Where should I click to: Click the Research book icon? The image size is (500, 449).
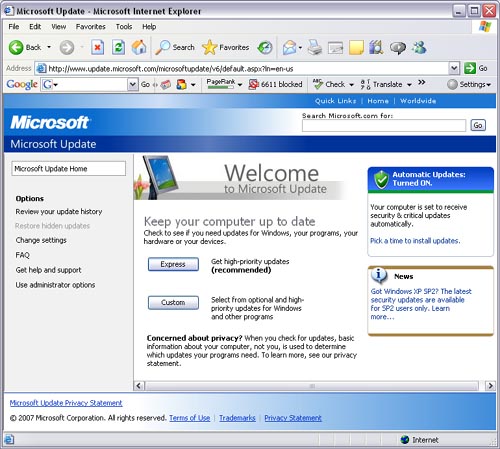[x=376, y=48]
